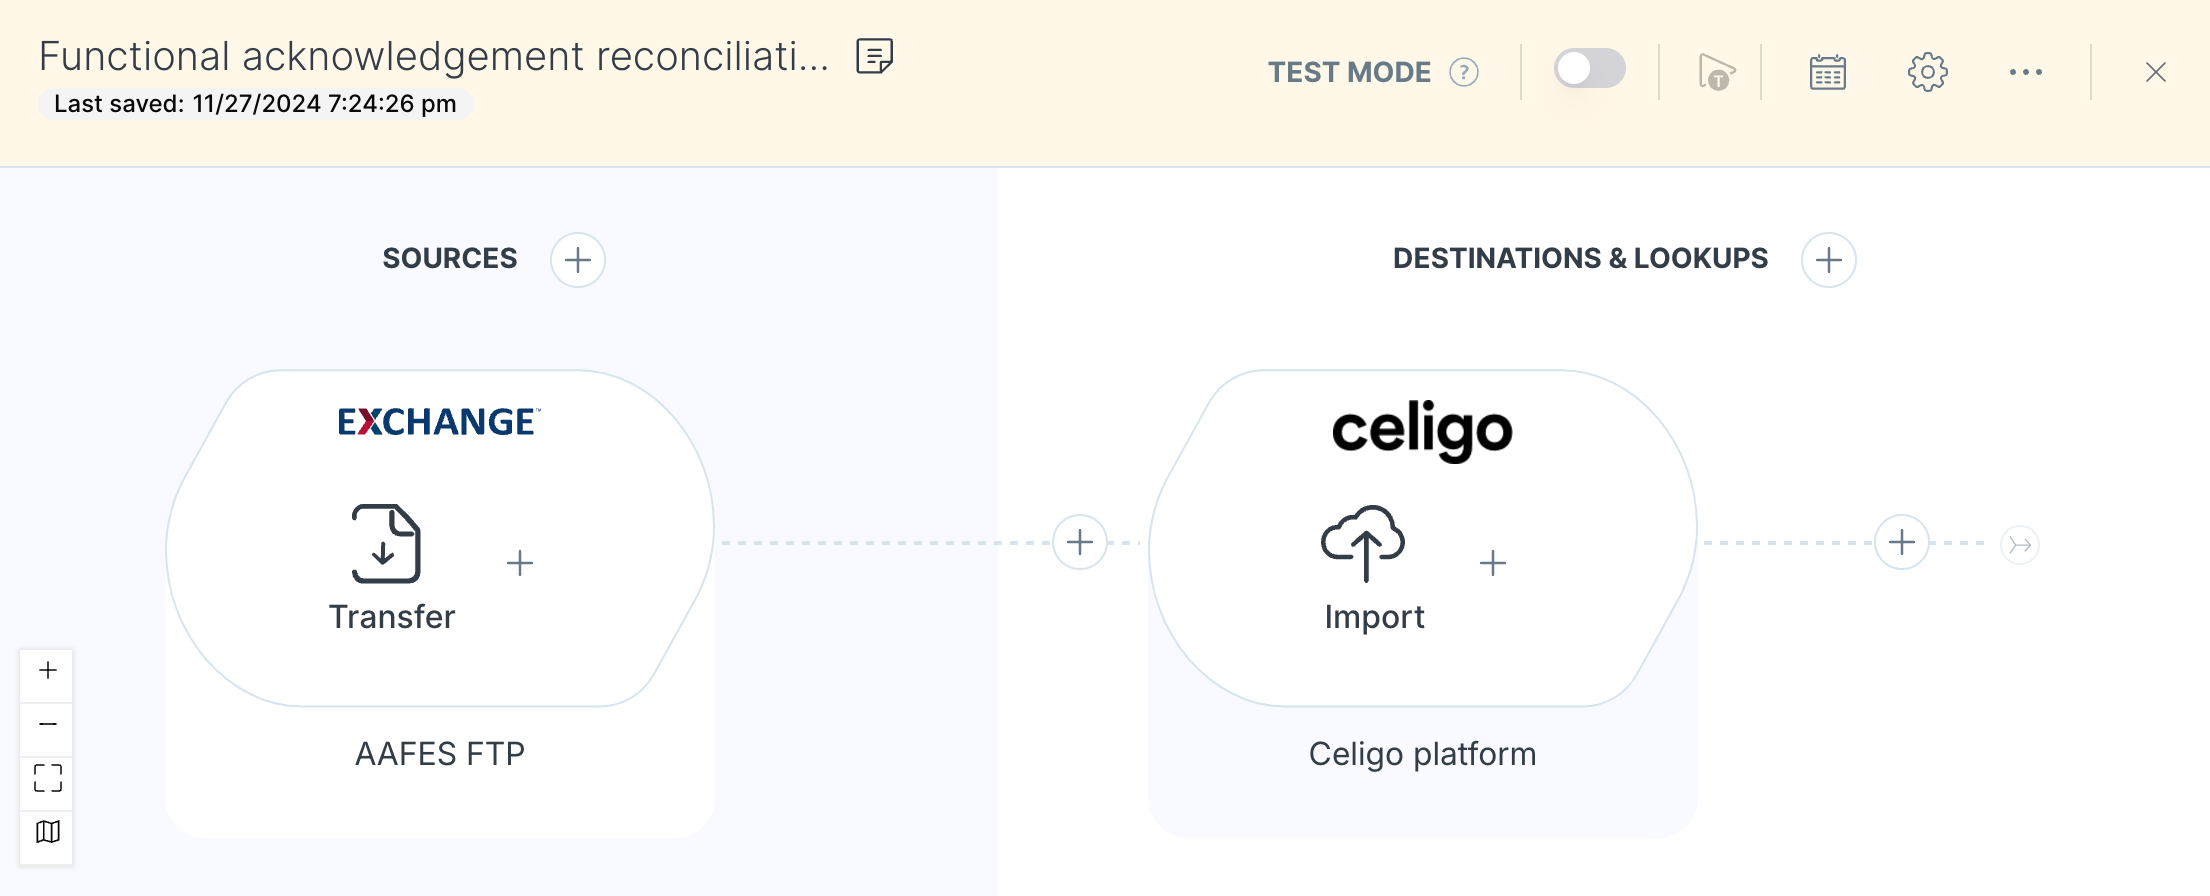
Task: Open the more actions ellipsis menu
Action: [2026, 71]
